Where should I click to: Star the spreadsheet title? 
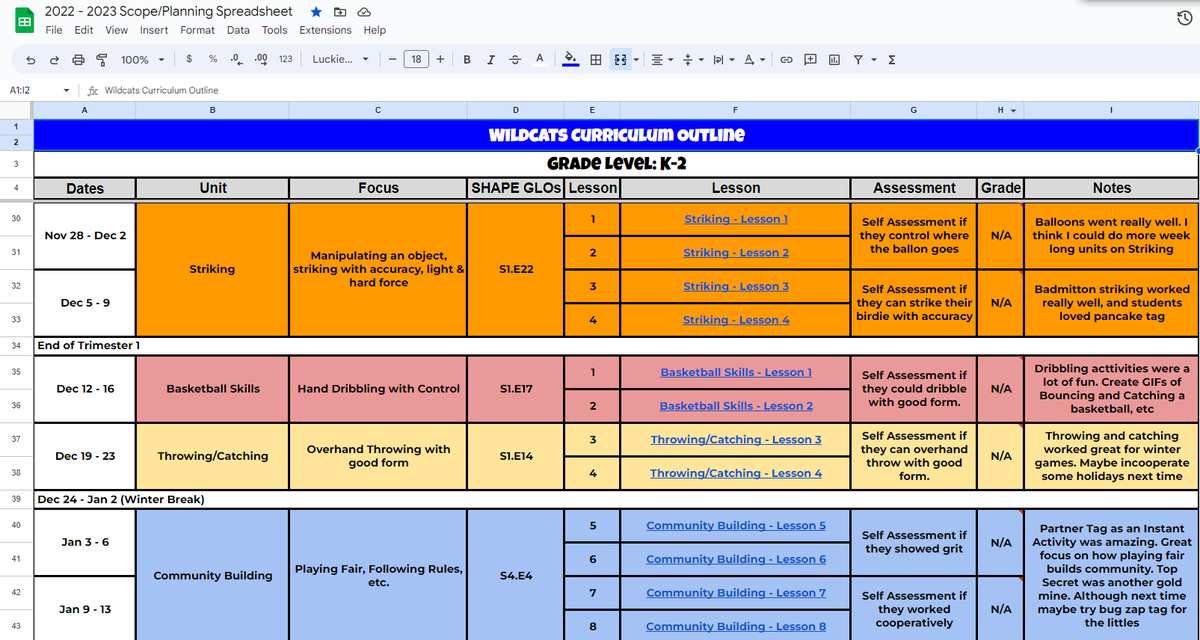pos(316,11)
